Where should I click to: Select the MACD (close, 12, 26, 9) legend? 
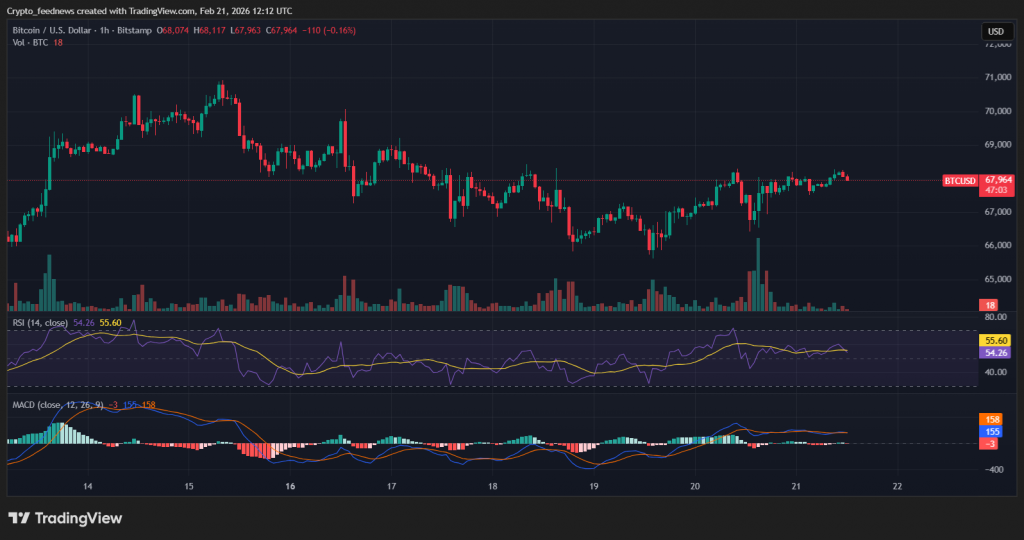coord(57,405)
